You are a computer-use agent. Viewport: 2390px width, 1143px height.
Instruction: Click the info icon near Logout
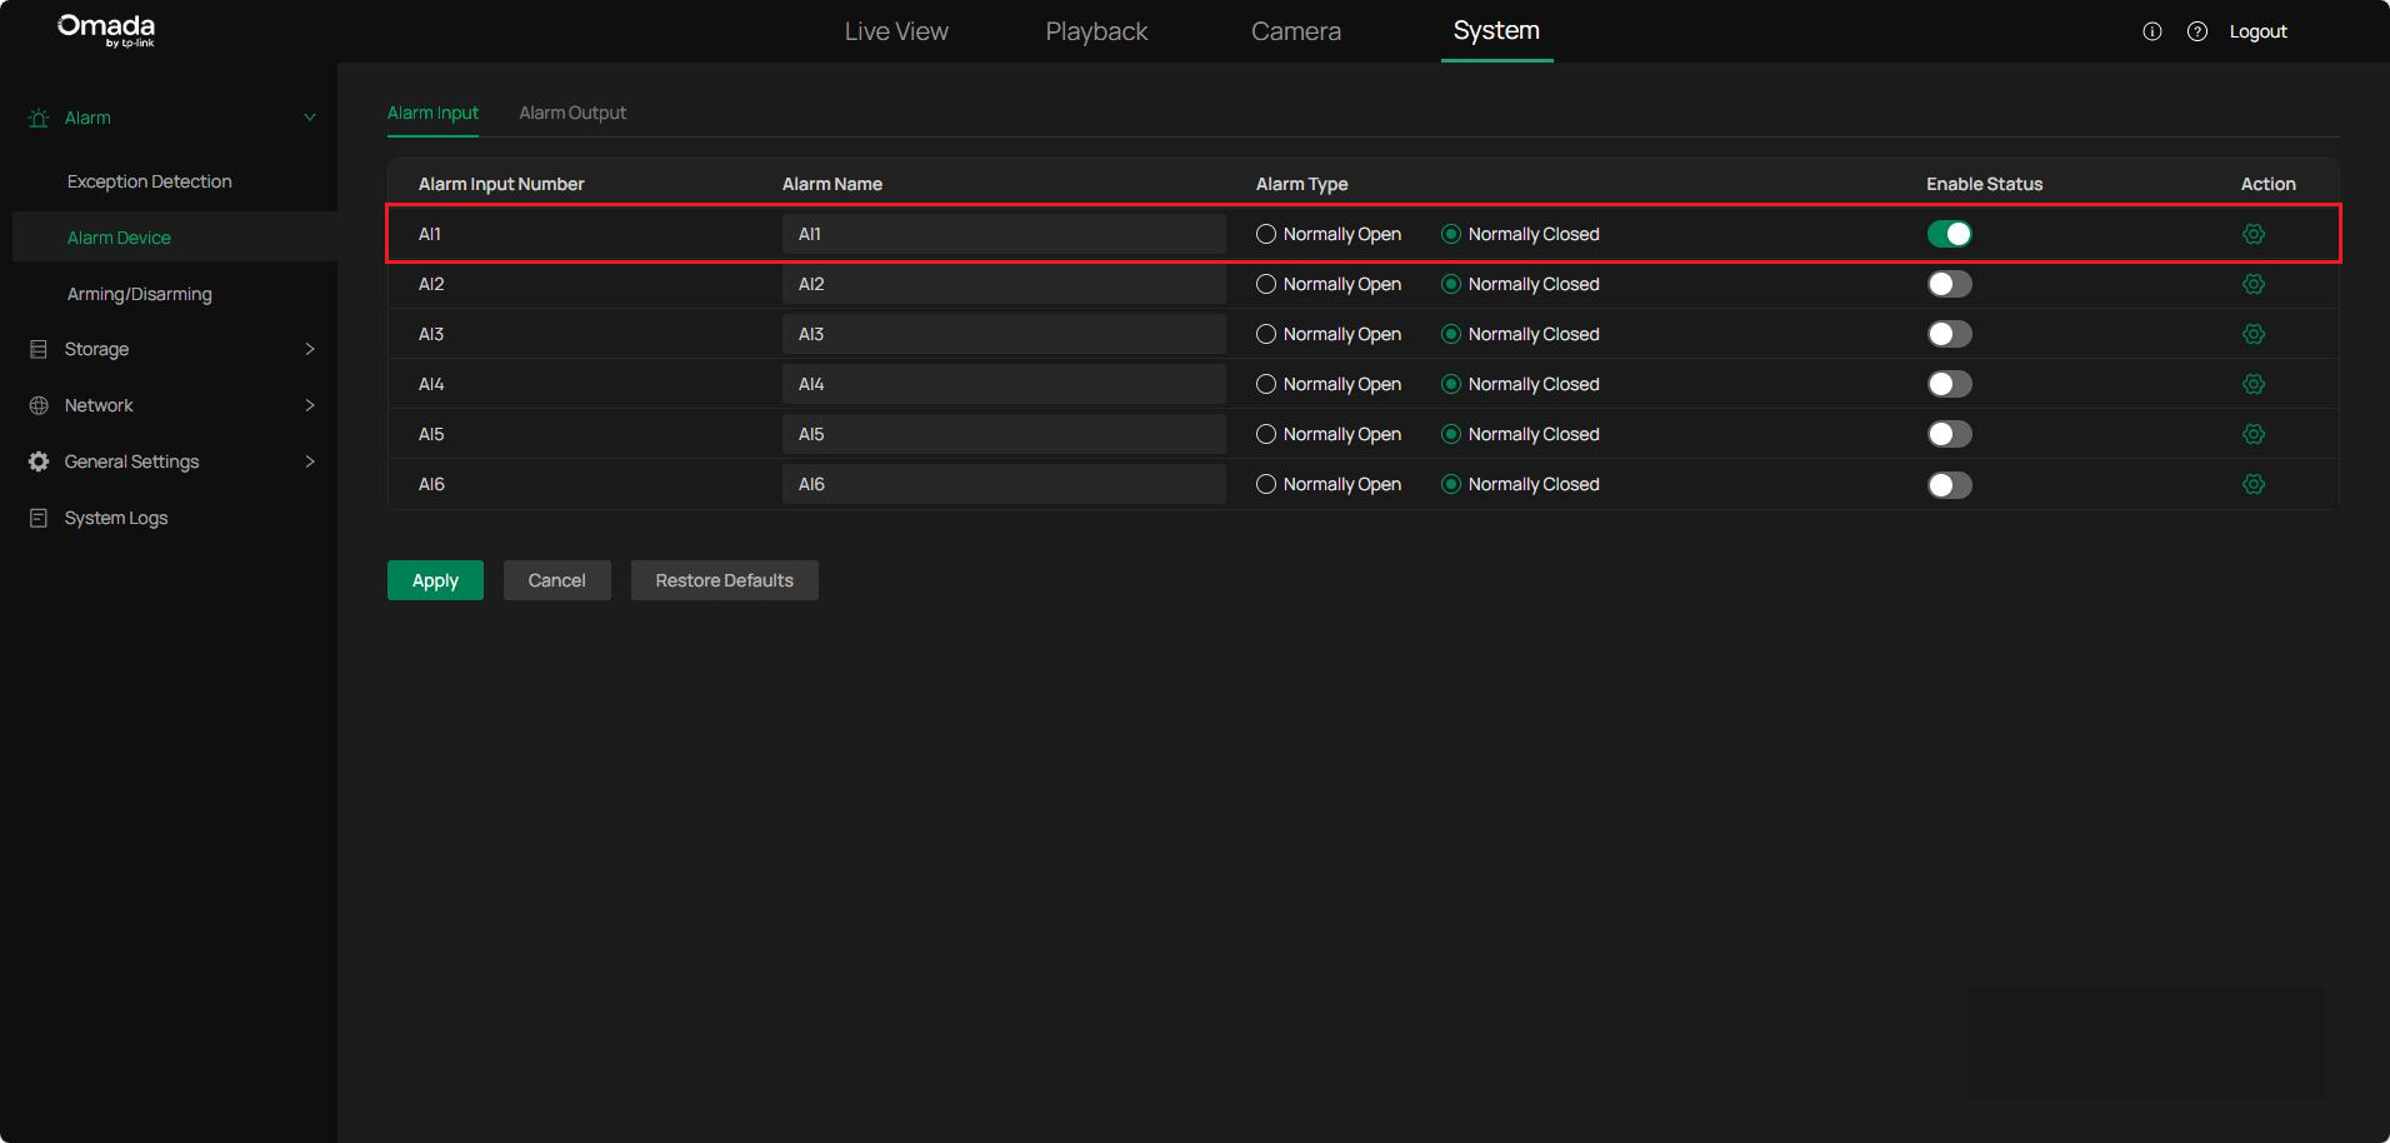[x=2152, y=31]
